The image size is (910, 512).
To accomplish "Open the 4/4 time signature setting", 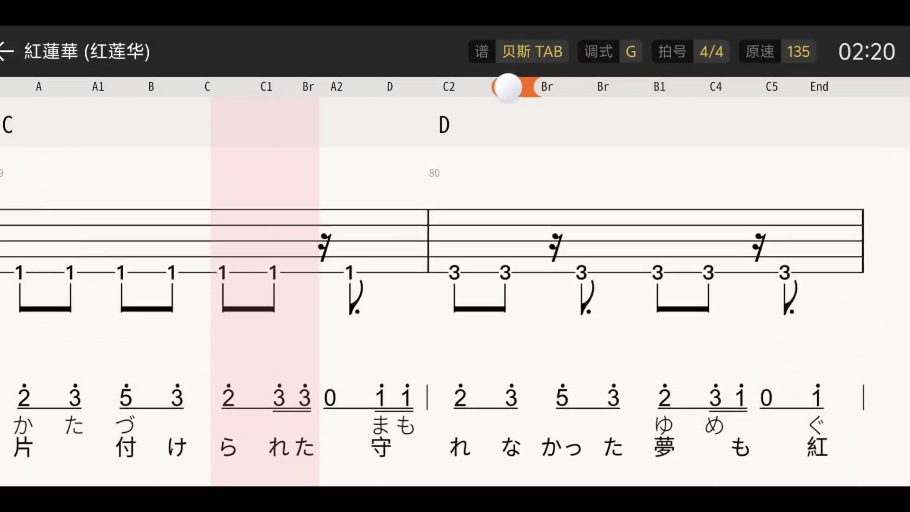I will [711, 52].
